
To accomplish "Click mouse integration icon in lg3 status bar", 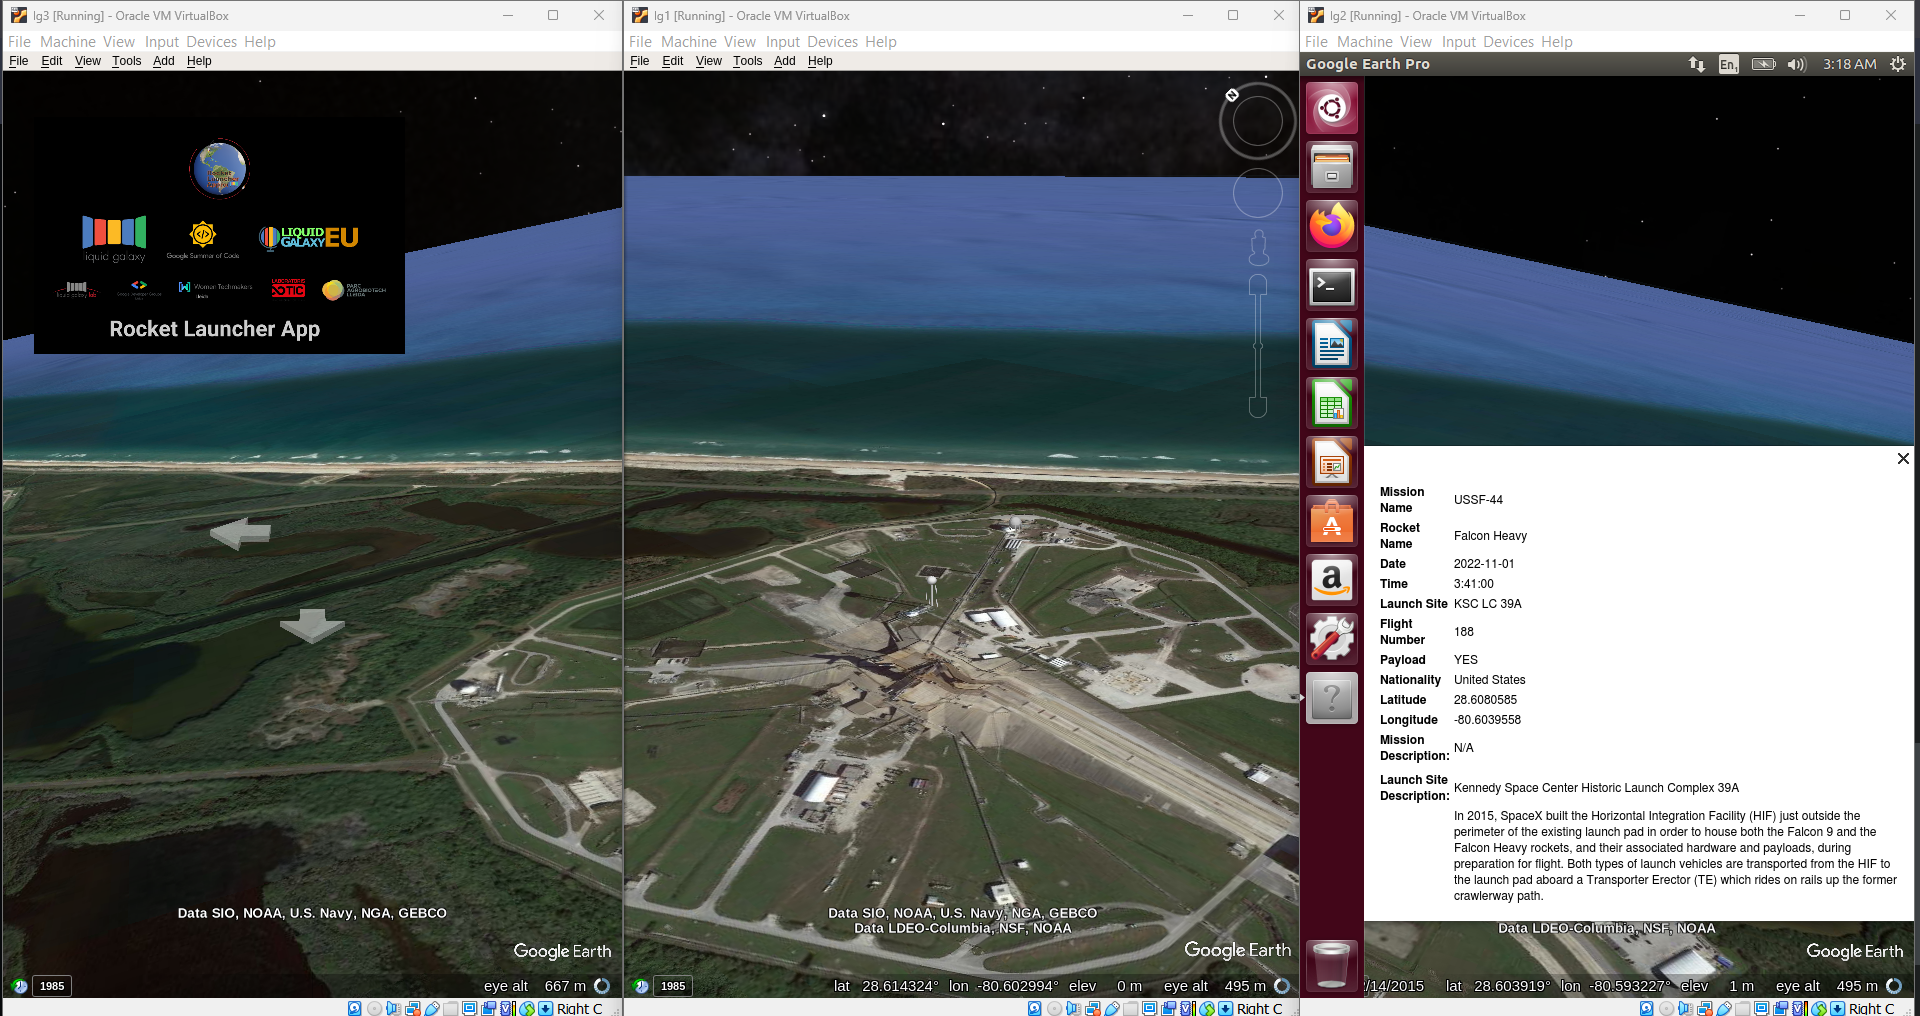I will coord(527,1008).
